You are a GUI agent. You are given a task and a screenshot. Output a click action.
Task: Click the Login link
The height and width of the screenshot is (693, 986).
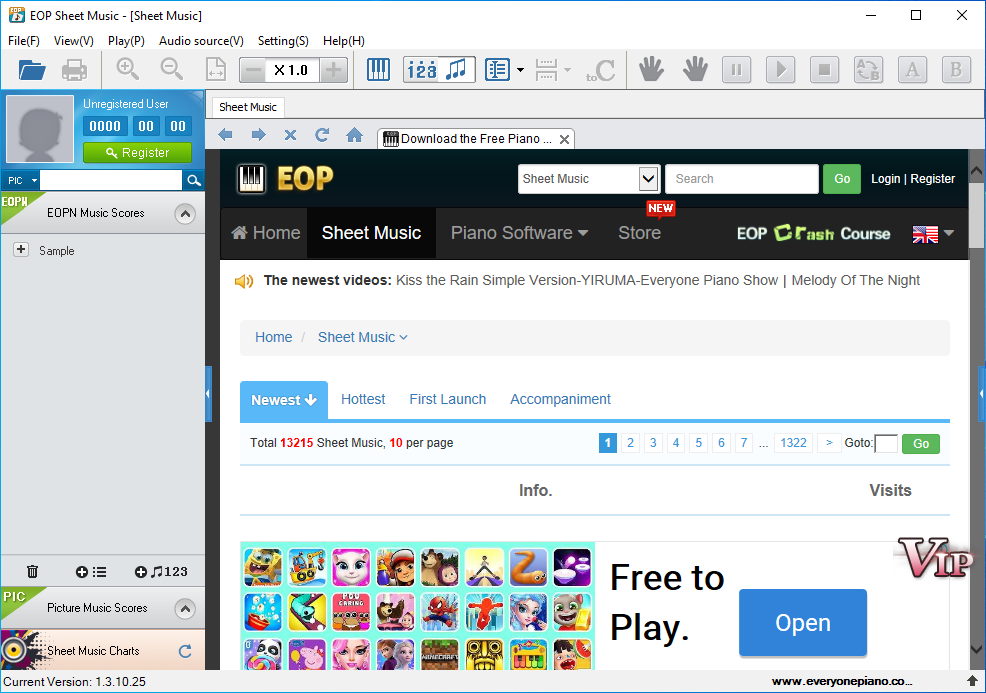[885, 179]
